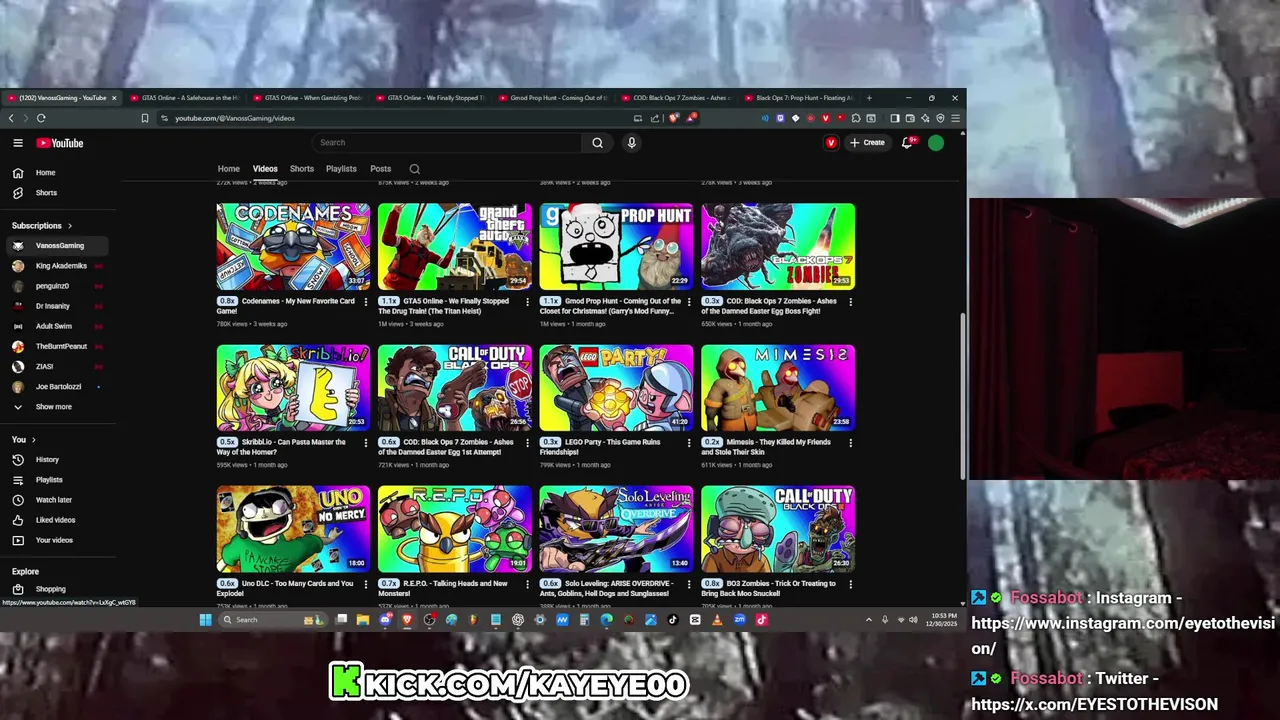Screen dimensions: 1280x720
Task: Search within the channel using the magnifier icon
Action: point(414,169)
